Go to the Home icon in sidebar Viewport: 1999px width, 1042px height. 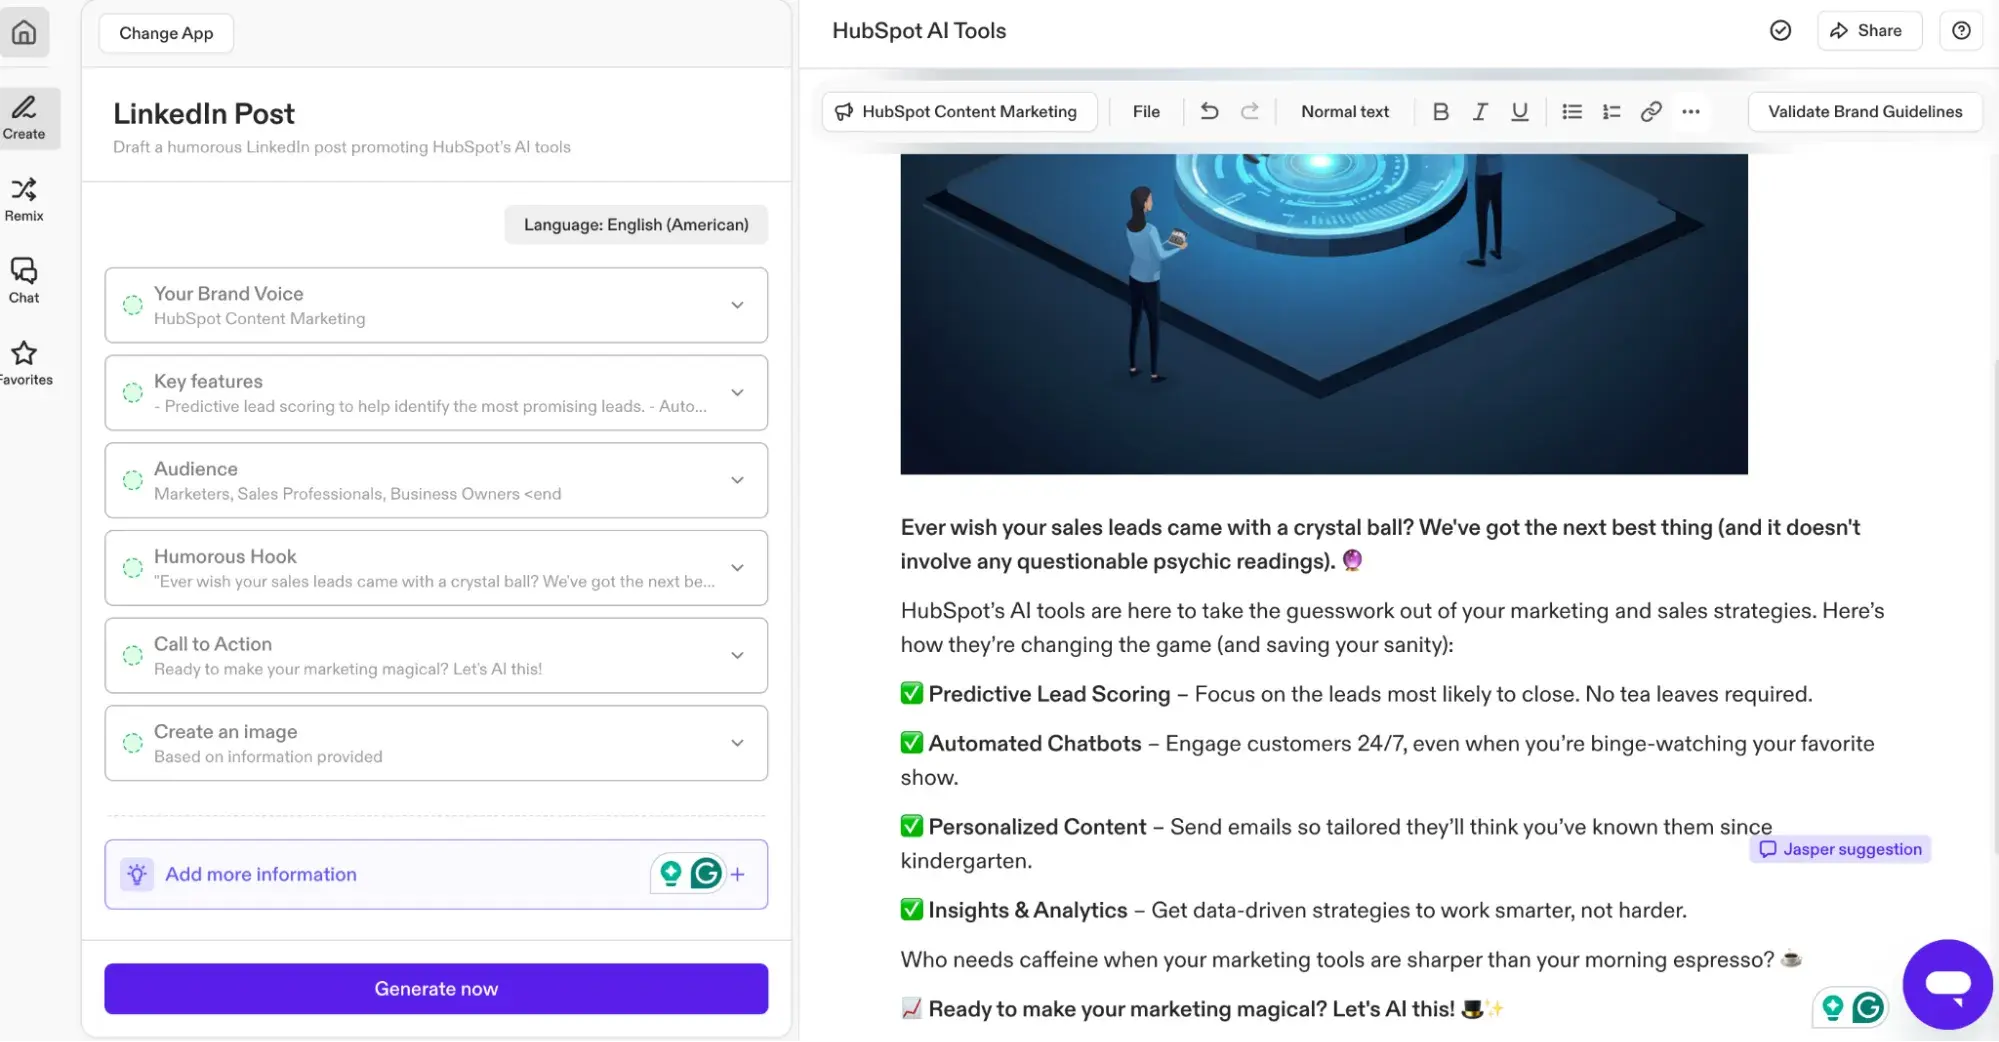pyautogui.click(x=24, y=33)
